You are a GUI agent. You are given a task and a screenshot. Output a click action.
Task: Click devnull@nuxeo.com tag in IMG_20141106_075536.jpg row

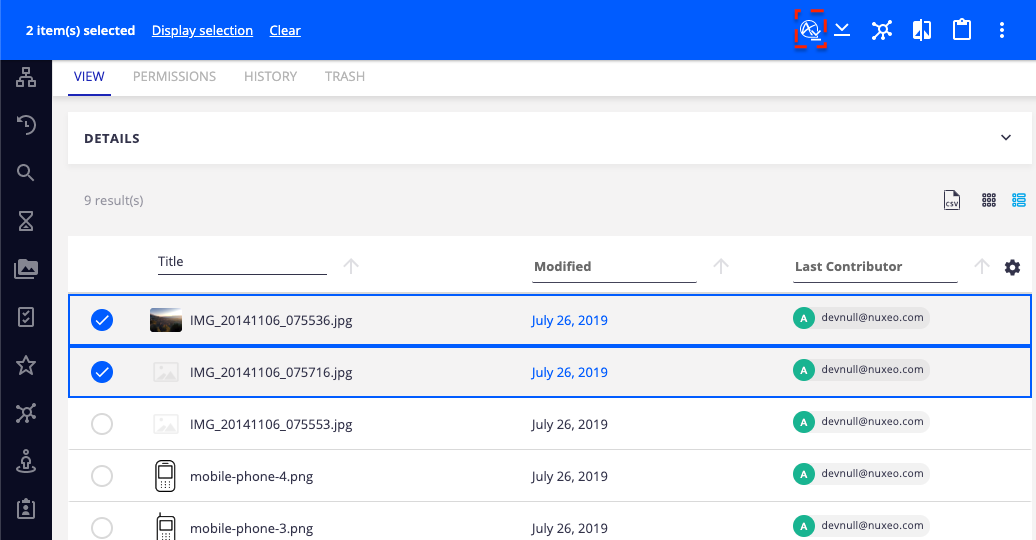[861, 318]
